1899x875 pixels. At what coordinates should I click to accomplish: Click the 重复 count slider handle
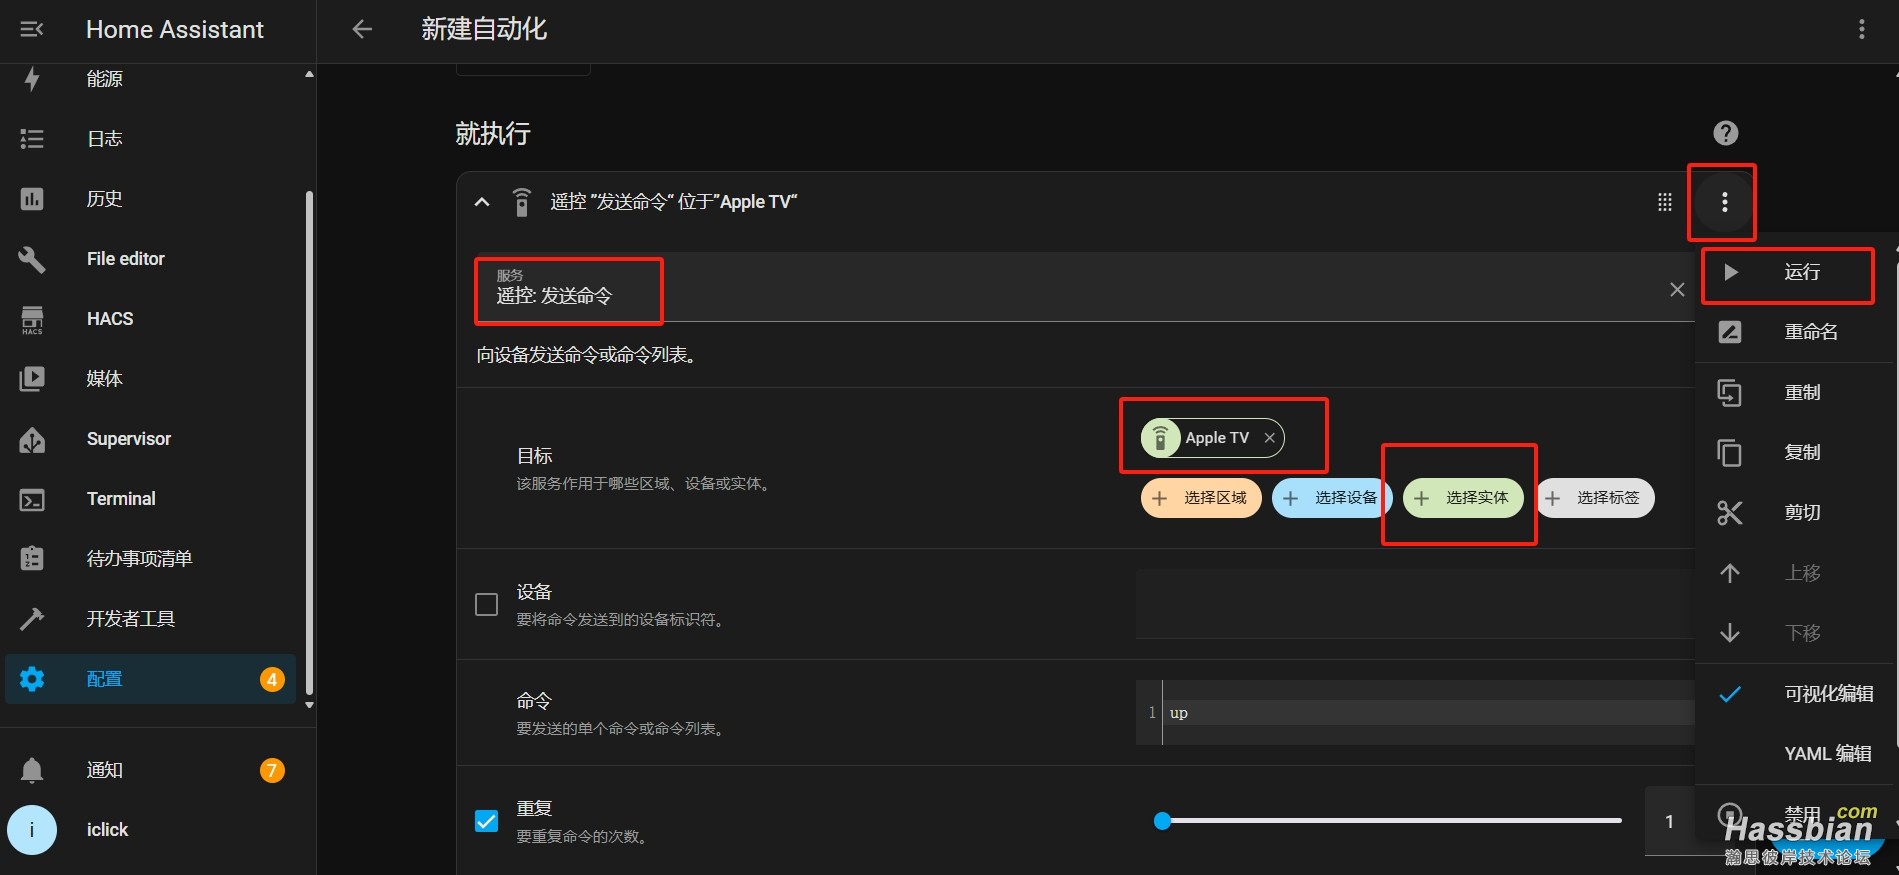[1162, 821]
